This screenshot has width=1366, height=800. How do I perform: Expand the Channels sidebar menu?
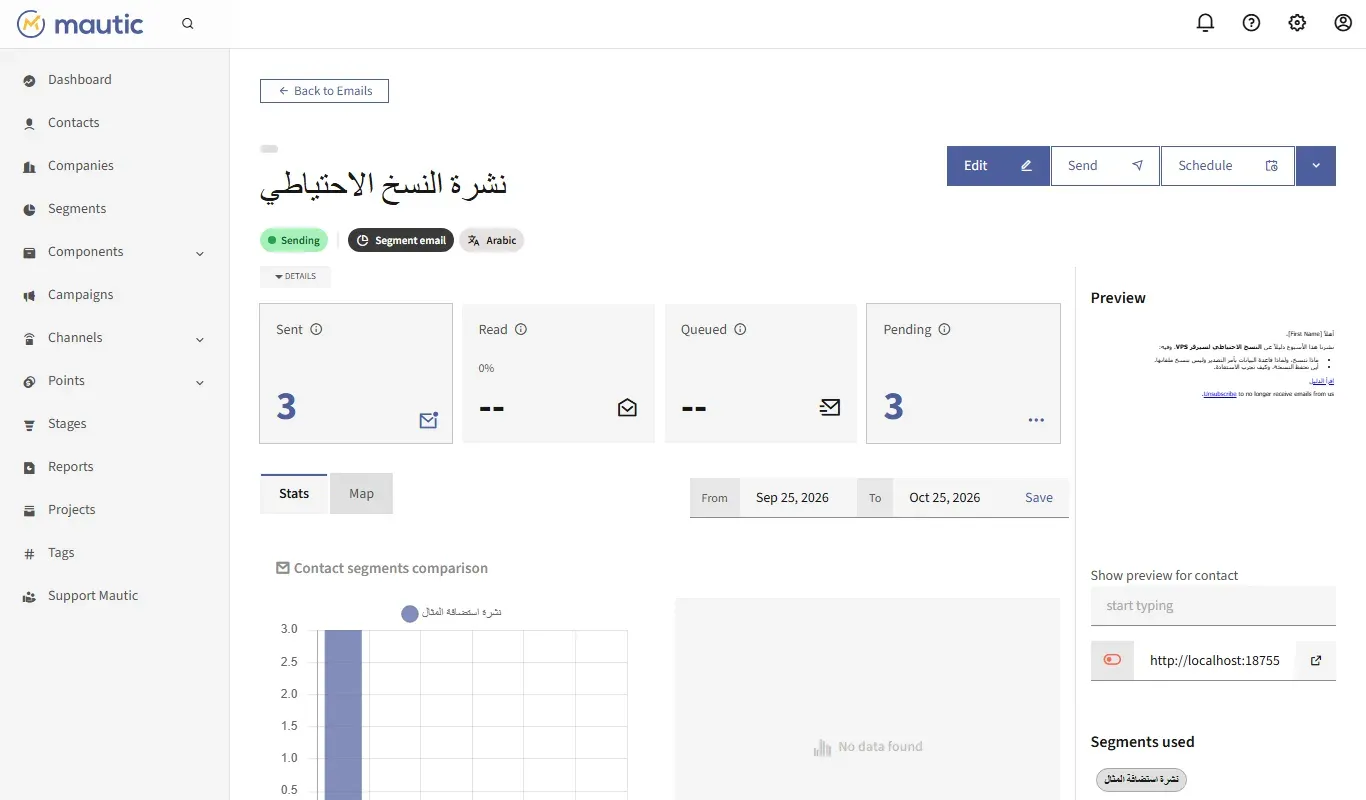point(199,339)
